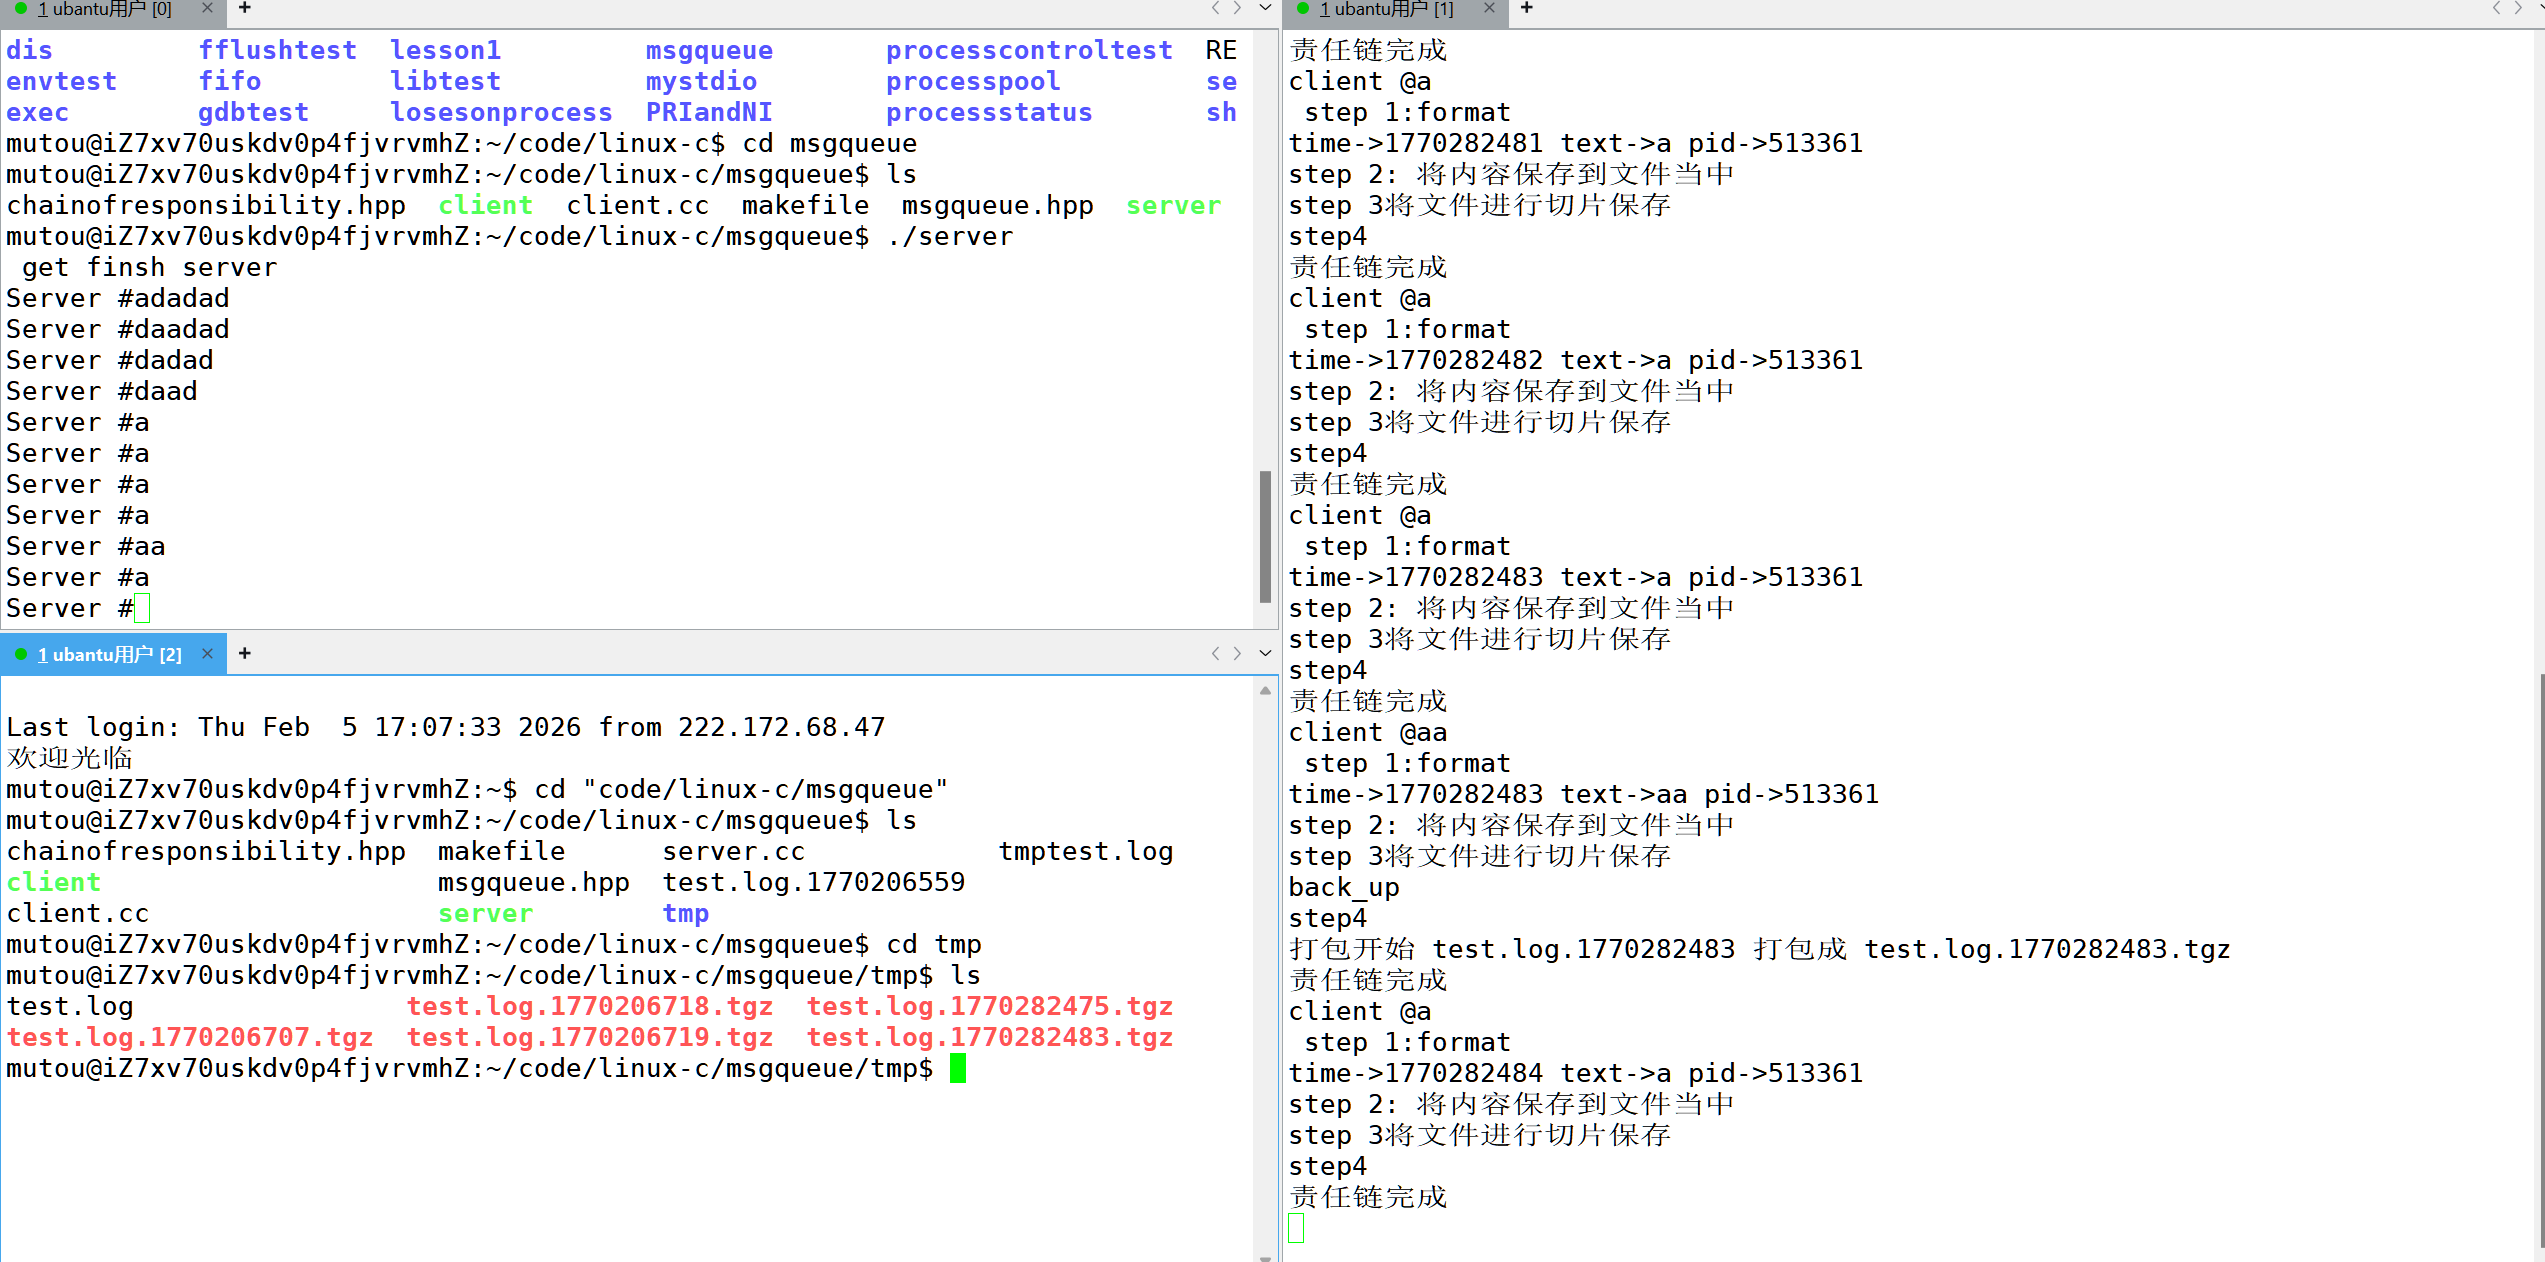Screen dimensions: 2545x1262
Task: Open tab list dropdown in top-left pane
Action: [x=1265, y=8]
